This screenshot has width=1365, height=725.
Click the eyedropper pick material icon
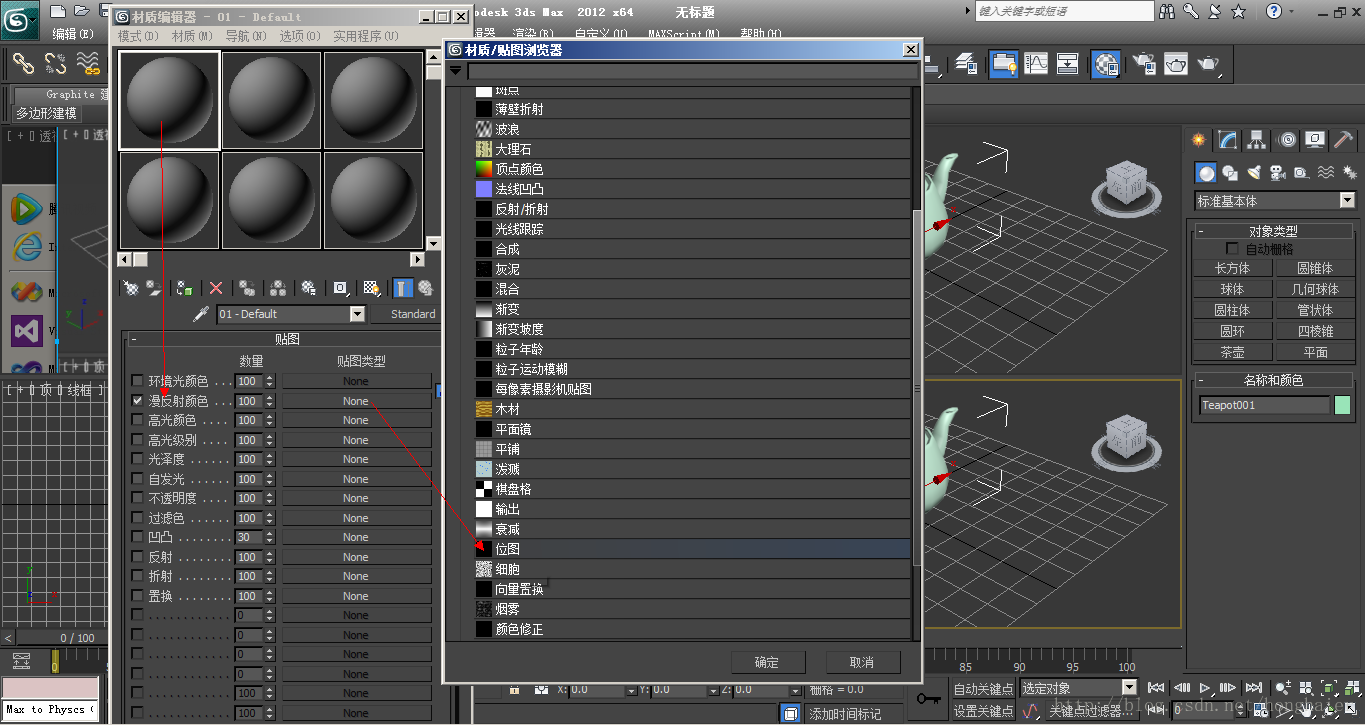coord(201,314)
